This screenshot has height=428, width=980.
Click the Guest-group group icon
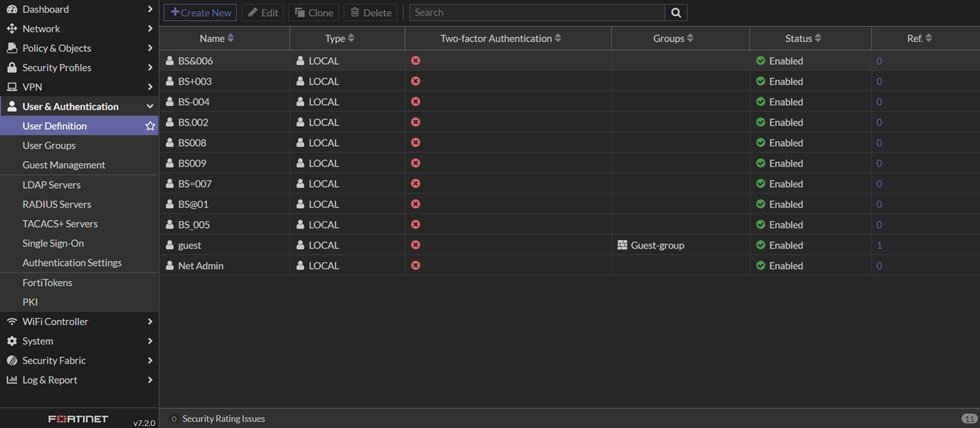[622, 245]
